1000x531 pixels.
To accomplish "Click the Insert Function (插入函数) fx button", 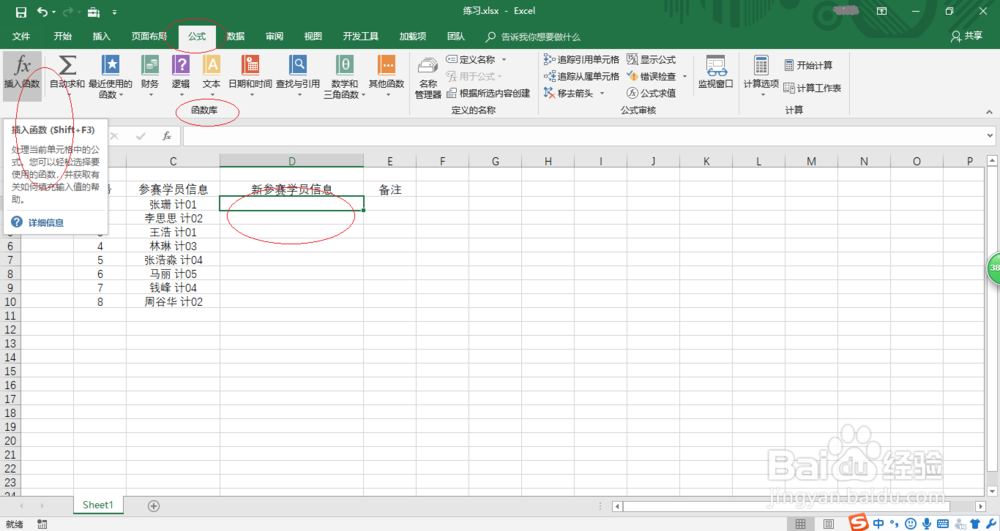I will tap(22, 75).
